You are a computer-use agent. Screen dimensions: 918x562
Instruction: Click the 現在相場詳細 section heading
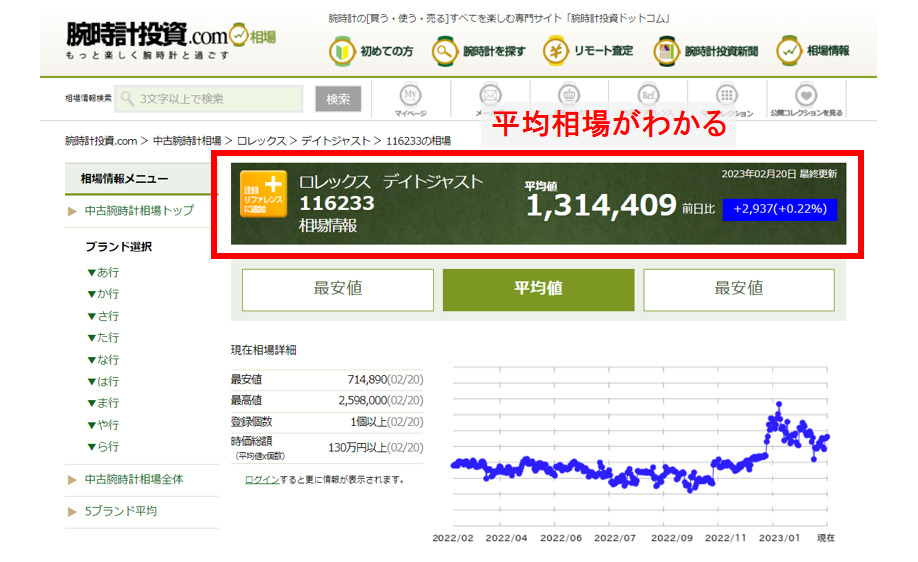click(x=263, y=350)
